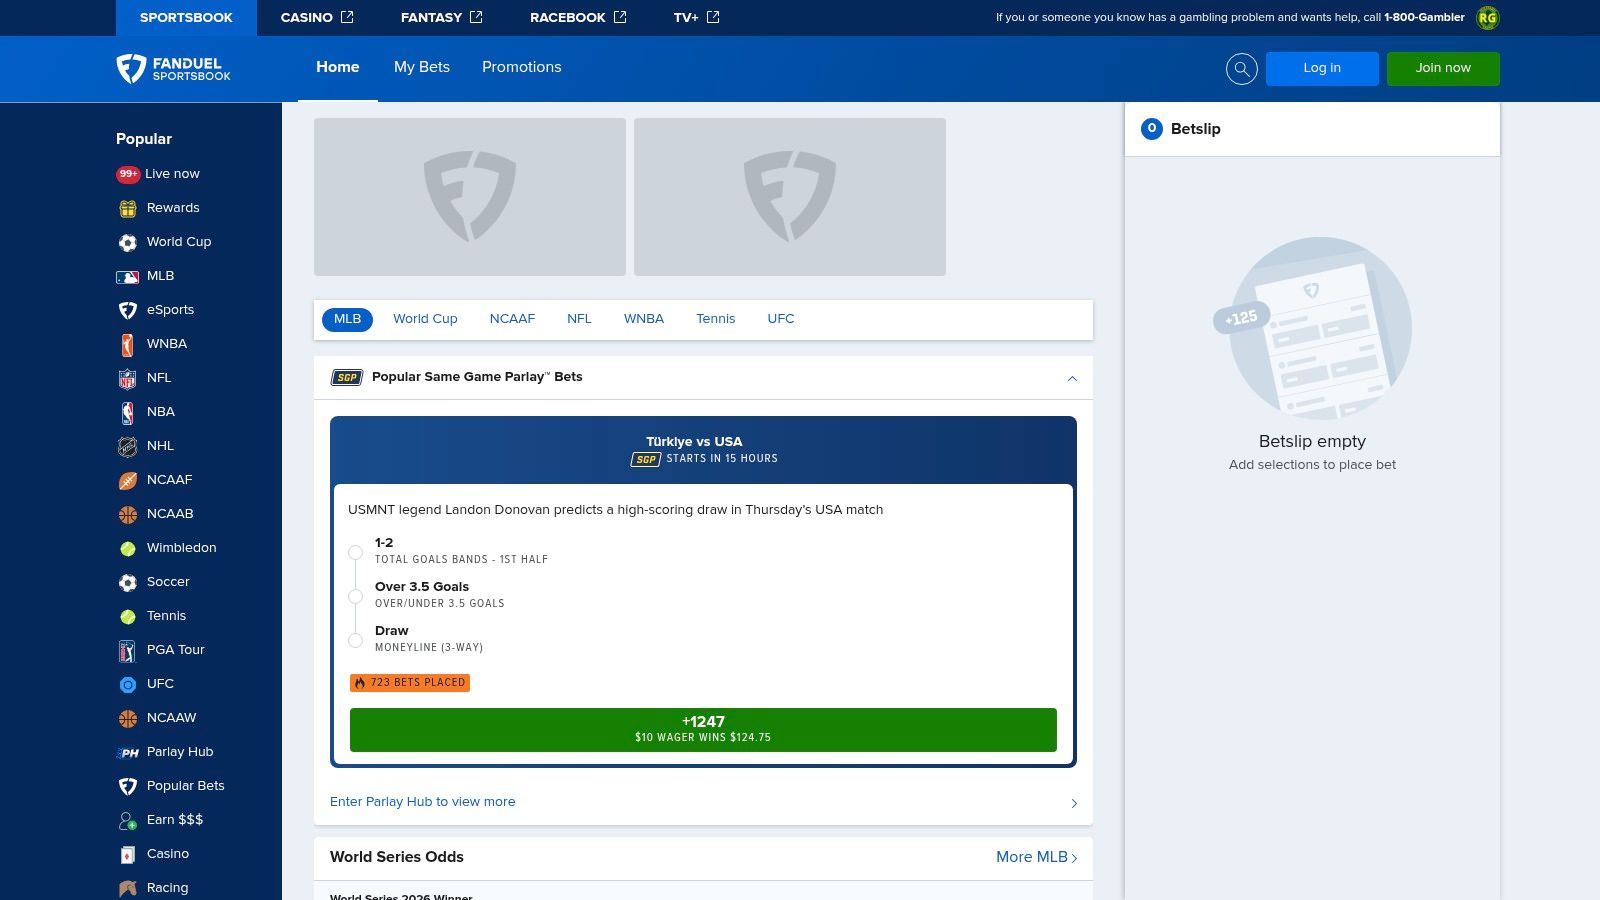Add the +1247 parlay to betslip

(703, 730)
